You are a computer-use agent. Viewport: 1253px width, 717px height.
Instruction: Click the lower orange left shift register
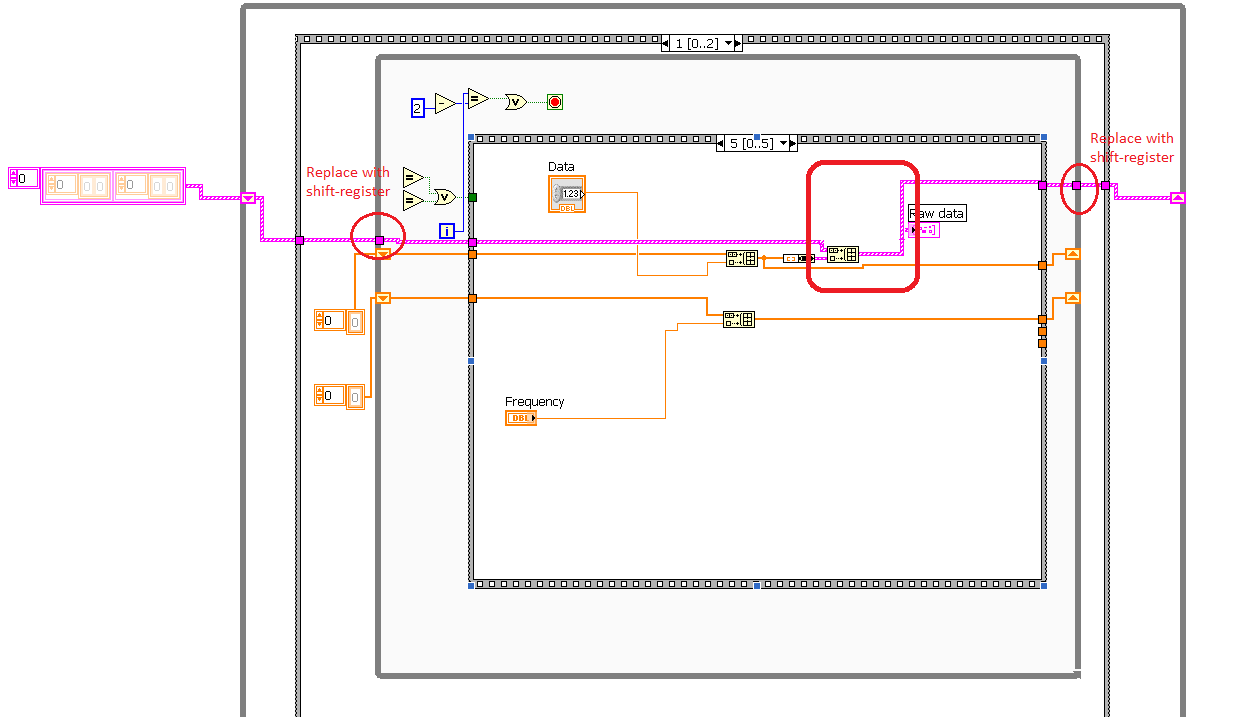click(x=383, y=297)
